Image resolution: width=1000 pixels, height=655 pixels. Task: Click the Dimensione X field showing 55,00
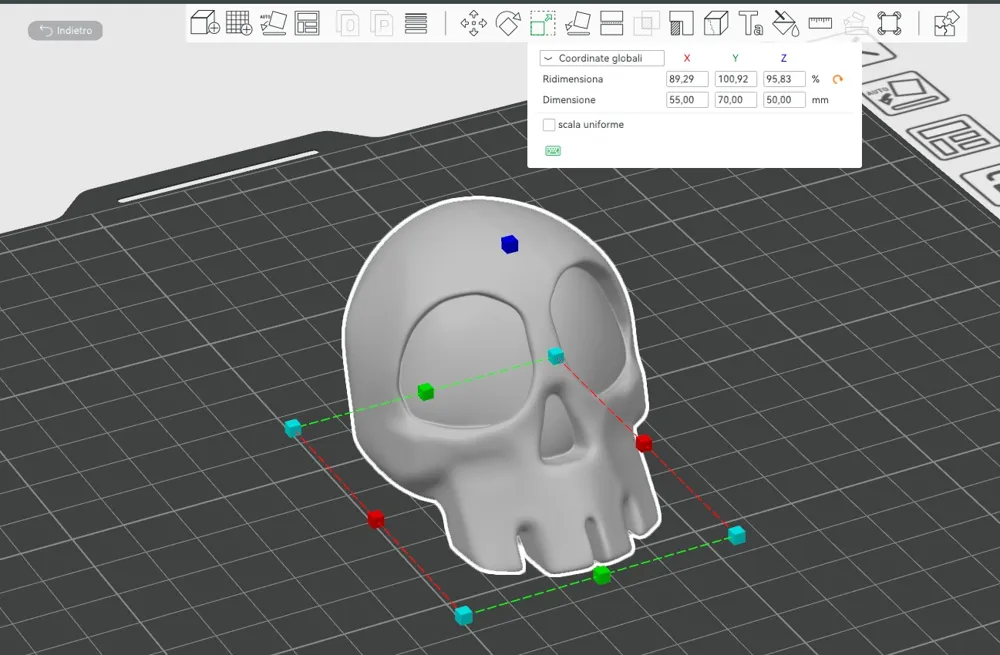click(687, 99)
